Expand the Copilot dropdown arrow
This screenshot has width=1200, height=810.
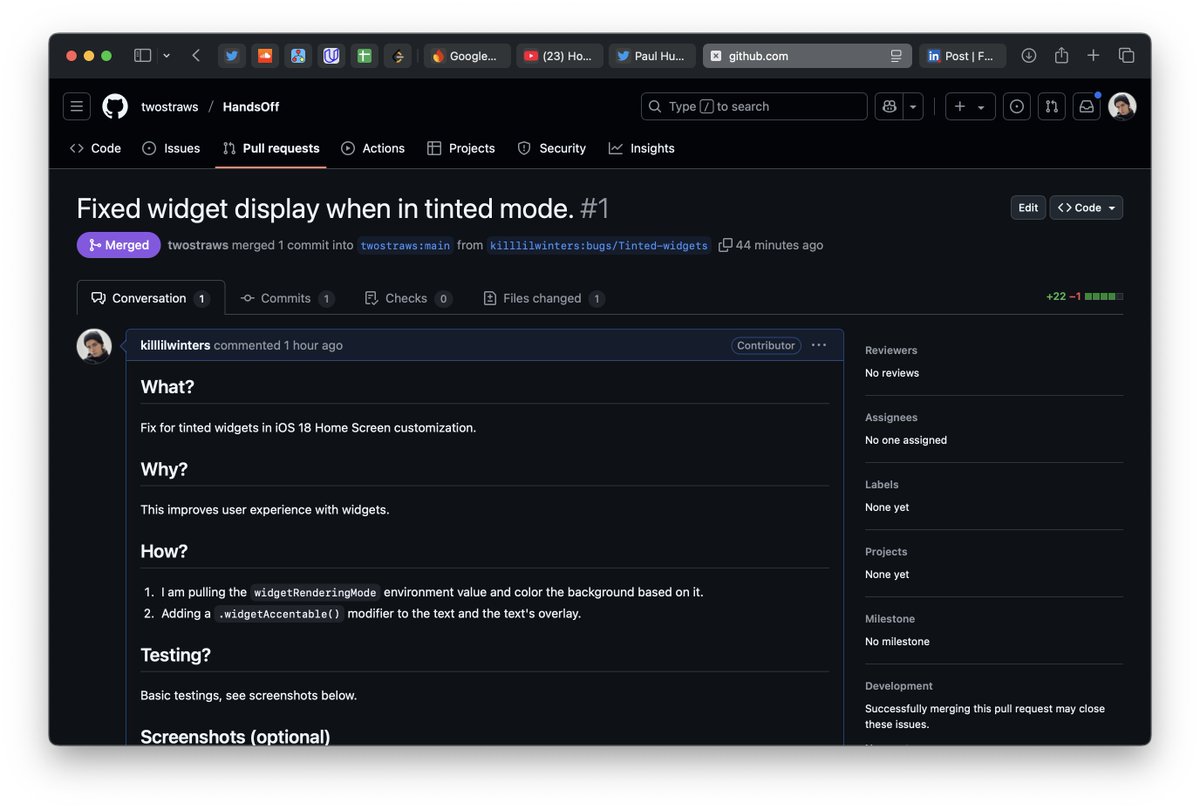point(912,106)
